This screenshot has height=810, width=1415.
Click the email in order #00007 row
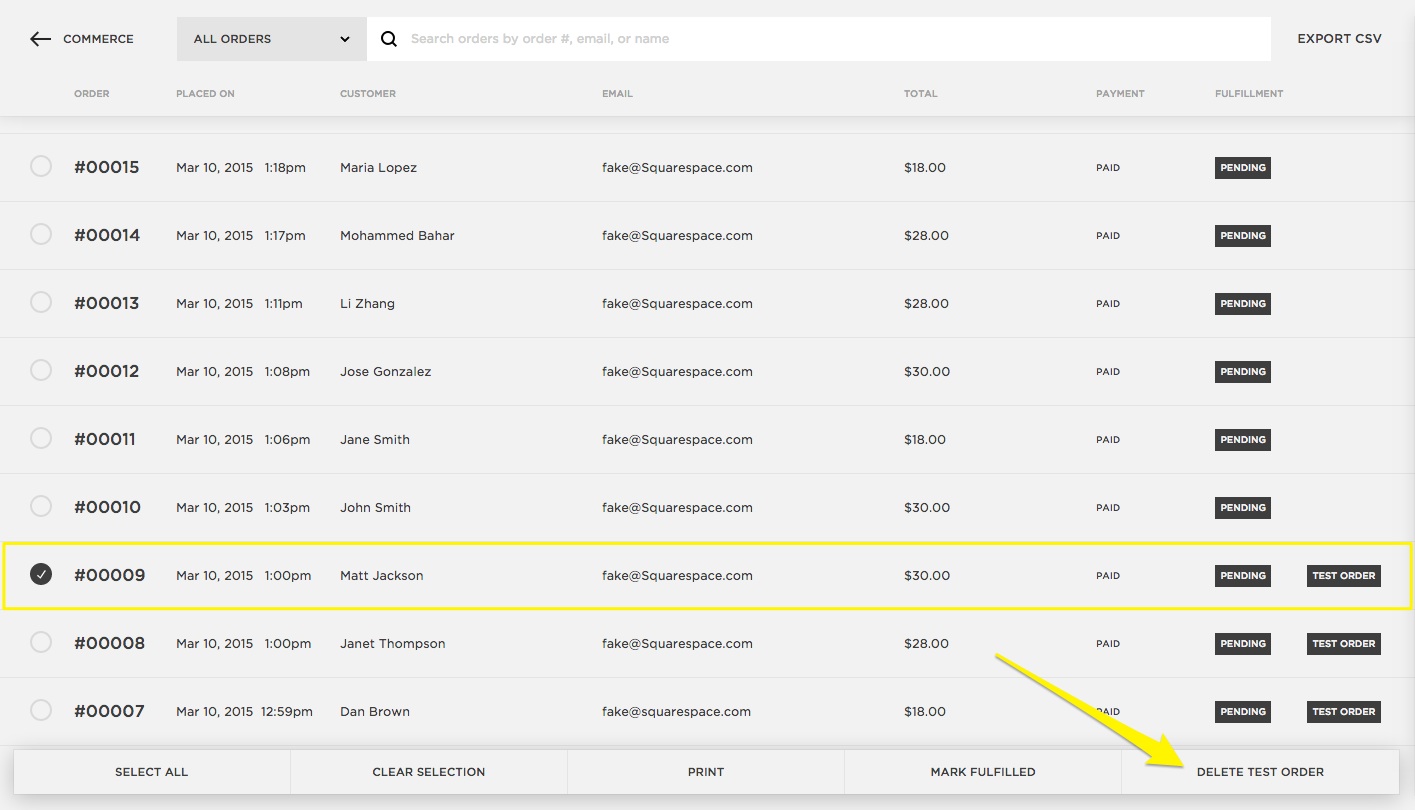point(676,712)
